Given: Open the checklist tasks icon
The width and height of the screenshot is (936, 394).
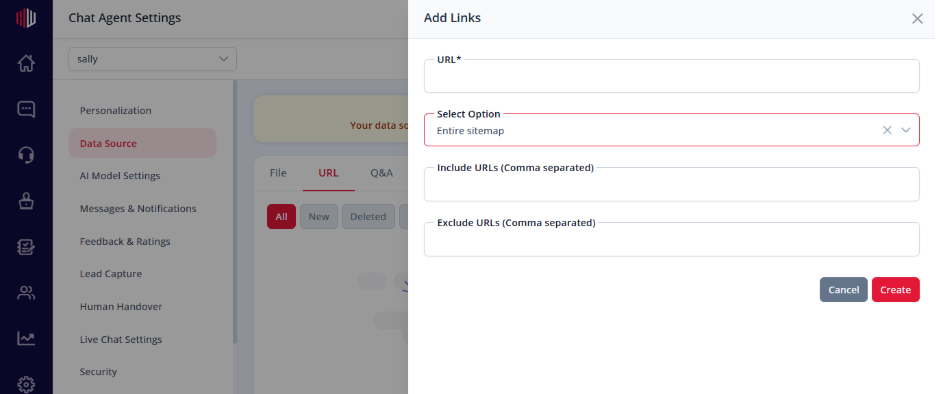Looking at the screenshot, I should coord(26,247).
